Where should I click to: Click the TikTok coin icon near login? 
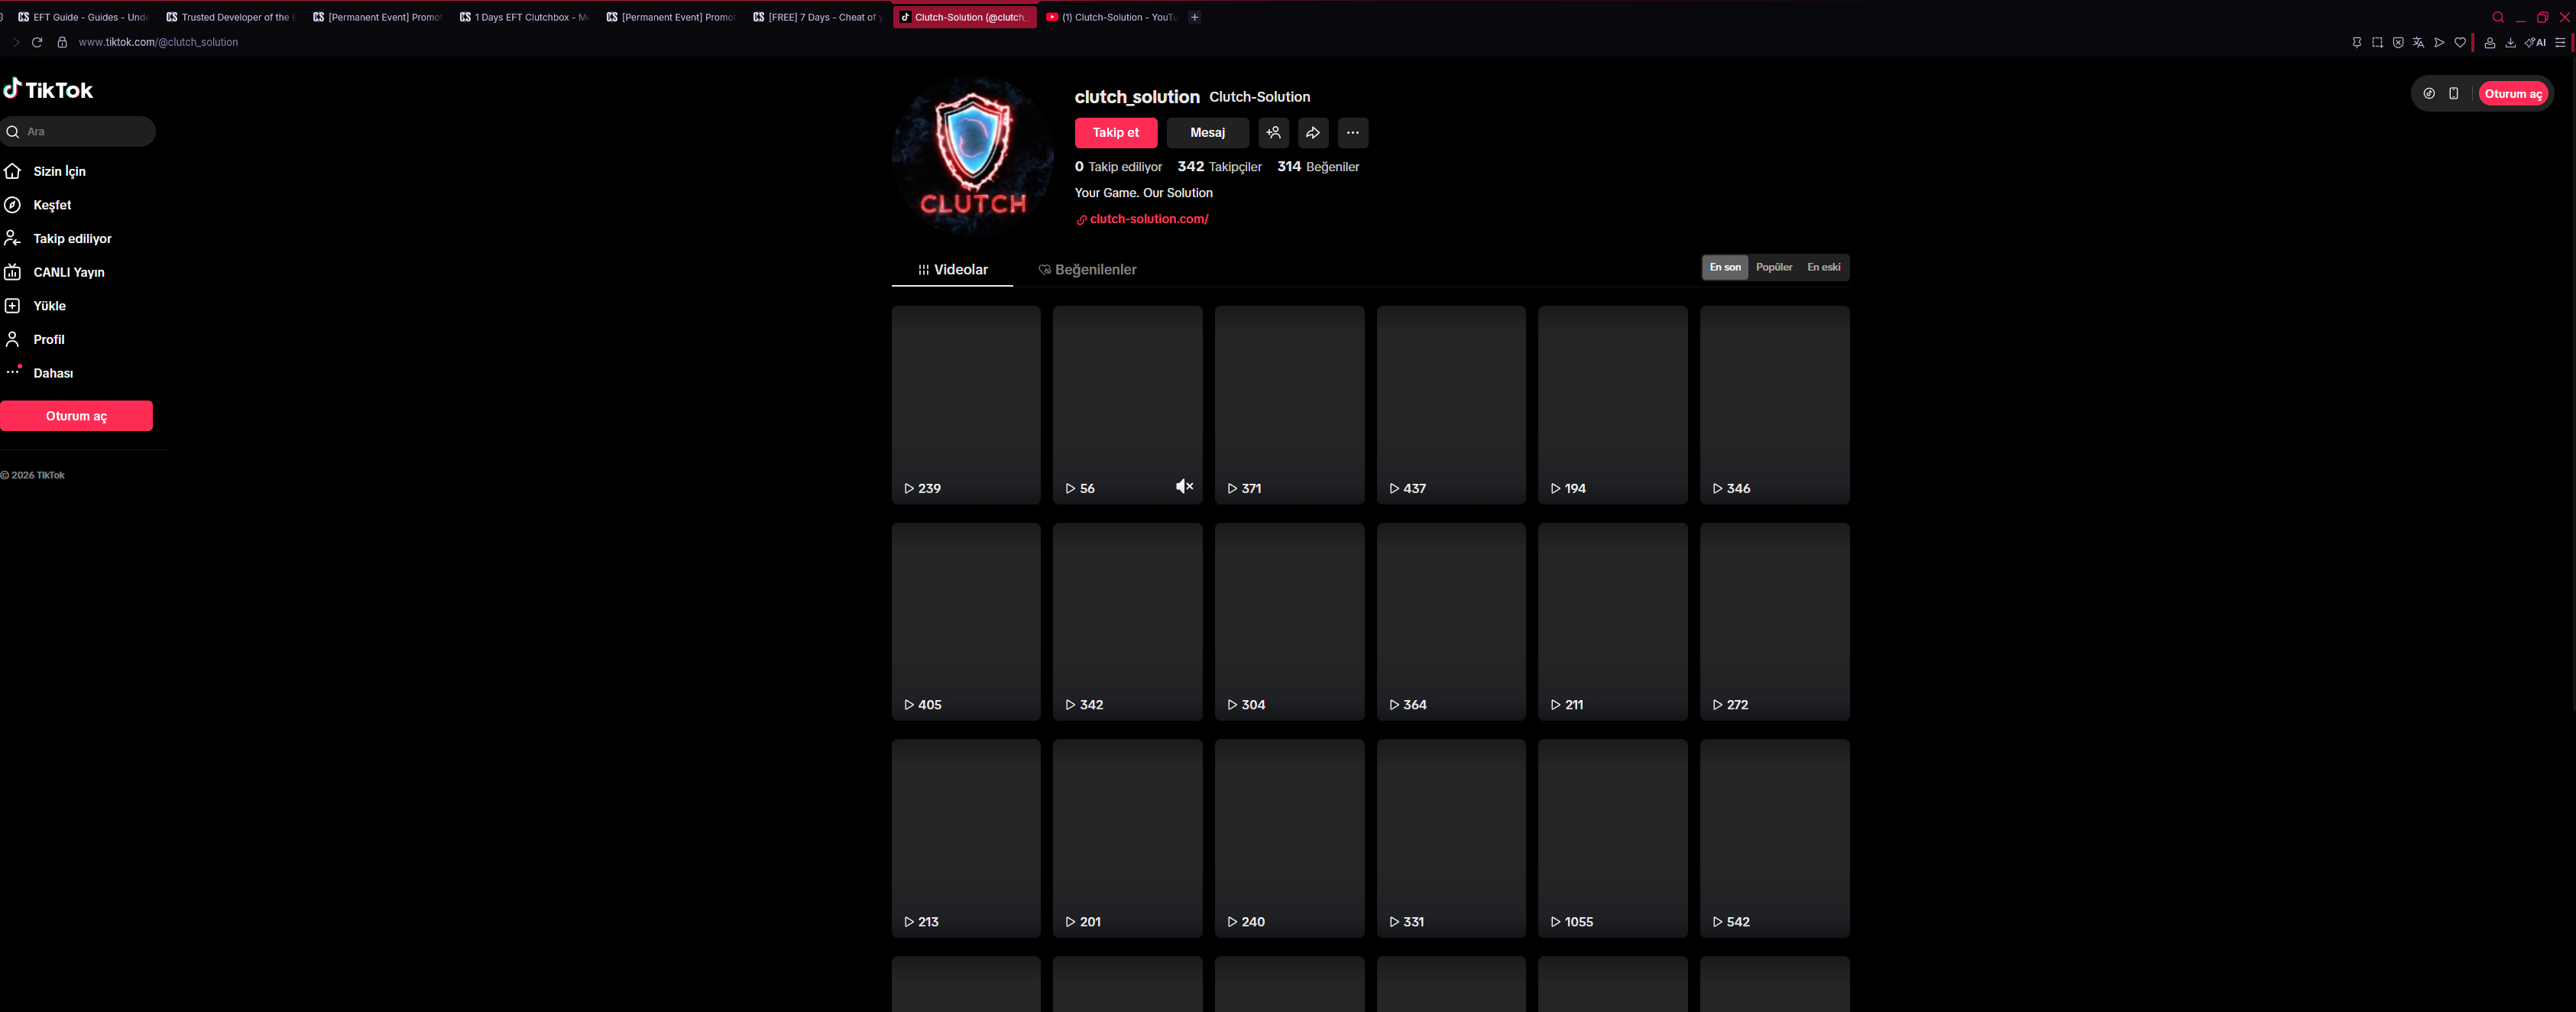tap(2429, 94)
